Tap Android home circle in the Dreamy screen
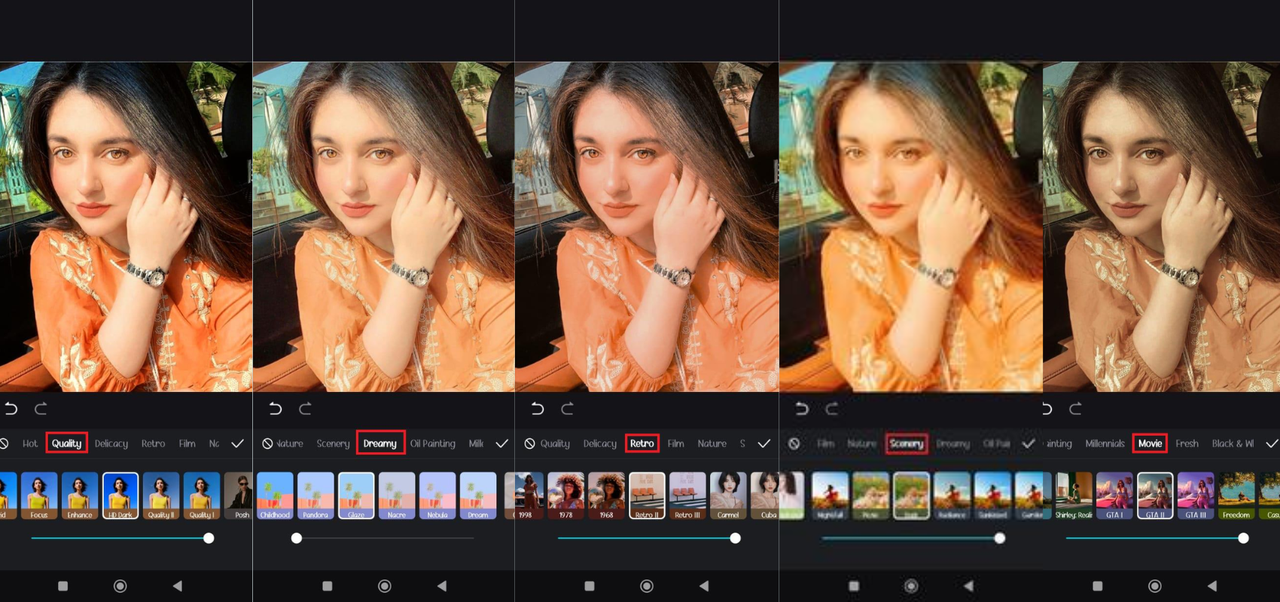 [384, 586]
